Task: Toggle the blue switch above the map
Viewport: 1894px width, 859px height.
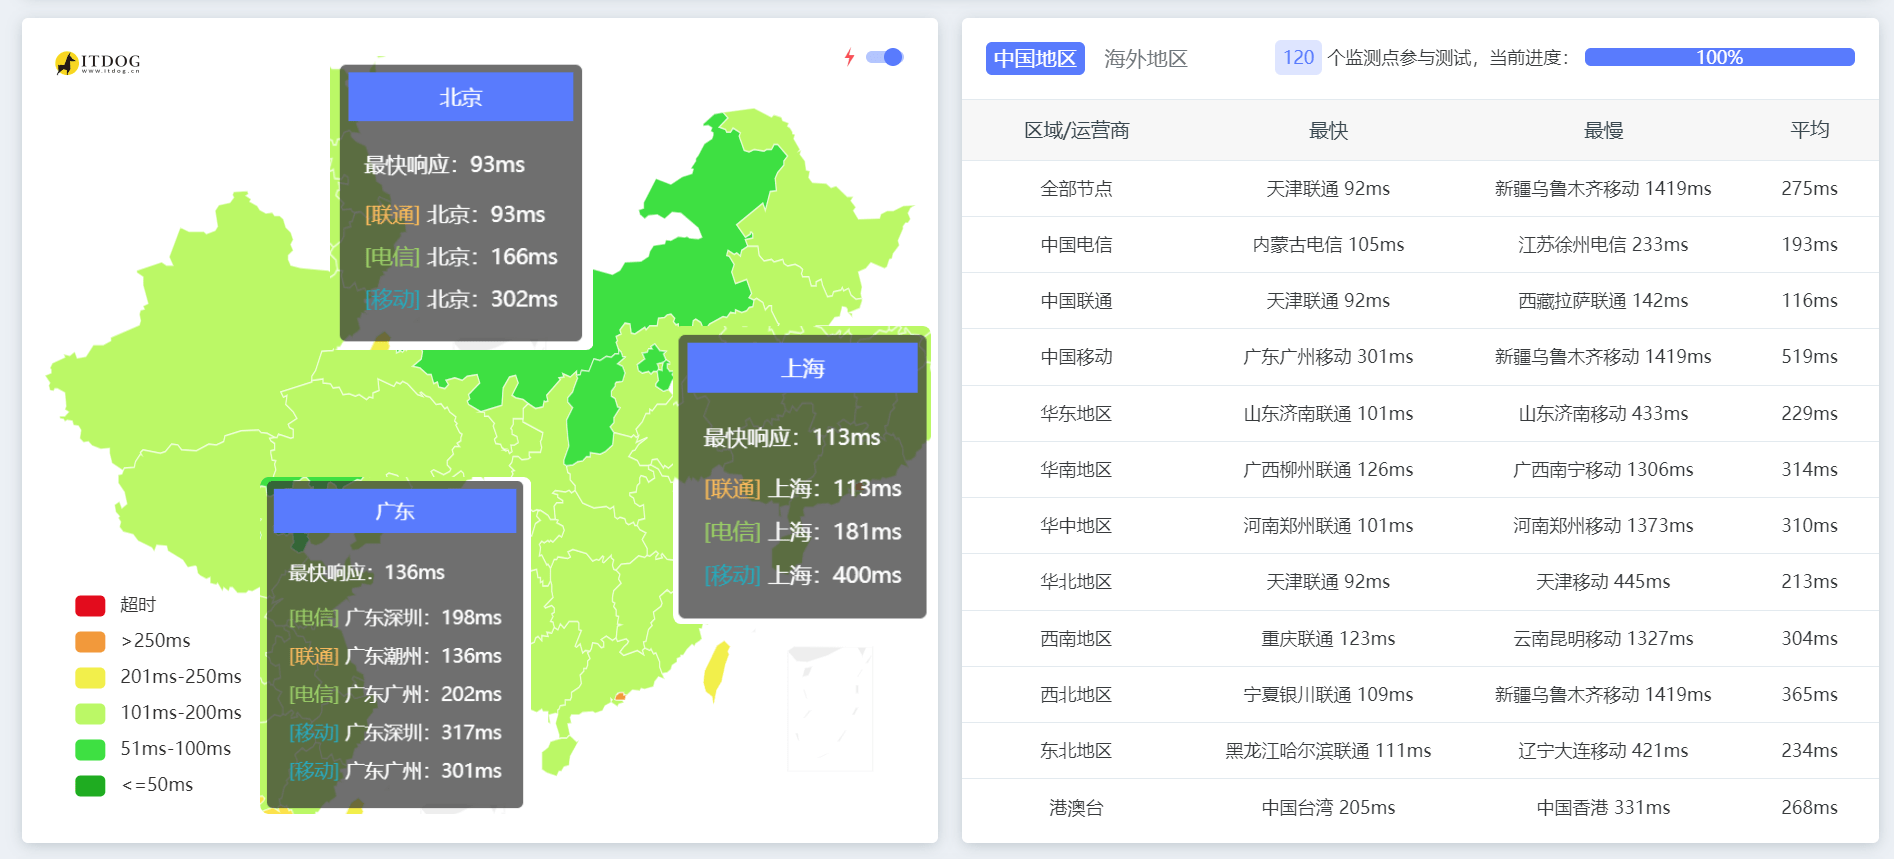Action: pyautogui.click(x=884, y=57)
